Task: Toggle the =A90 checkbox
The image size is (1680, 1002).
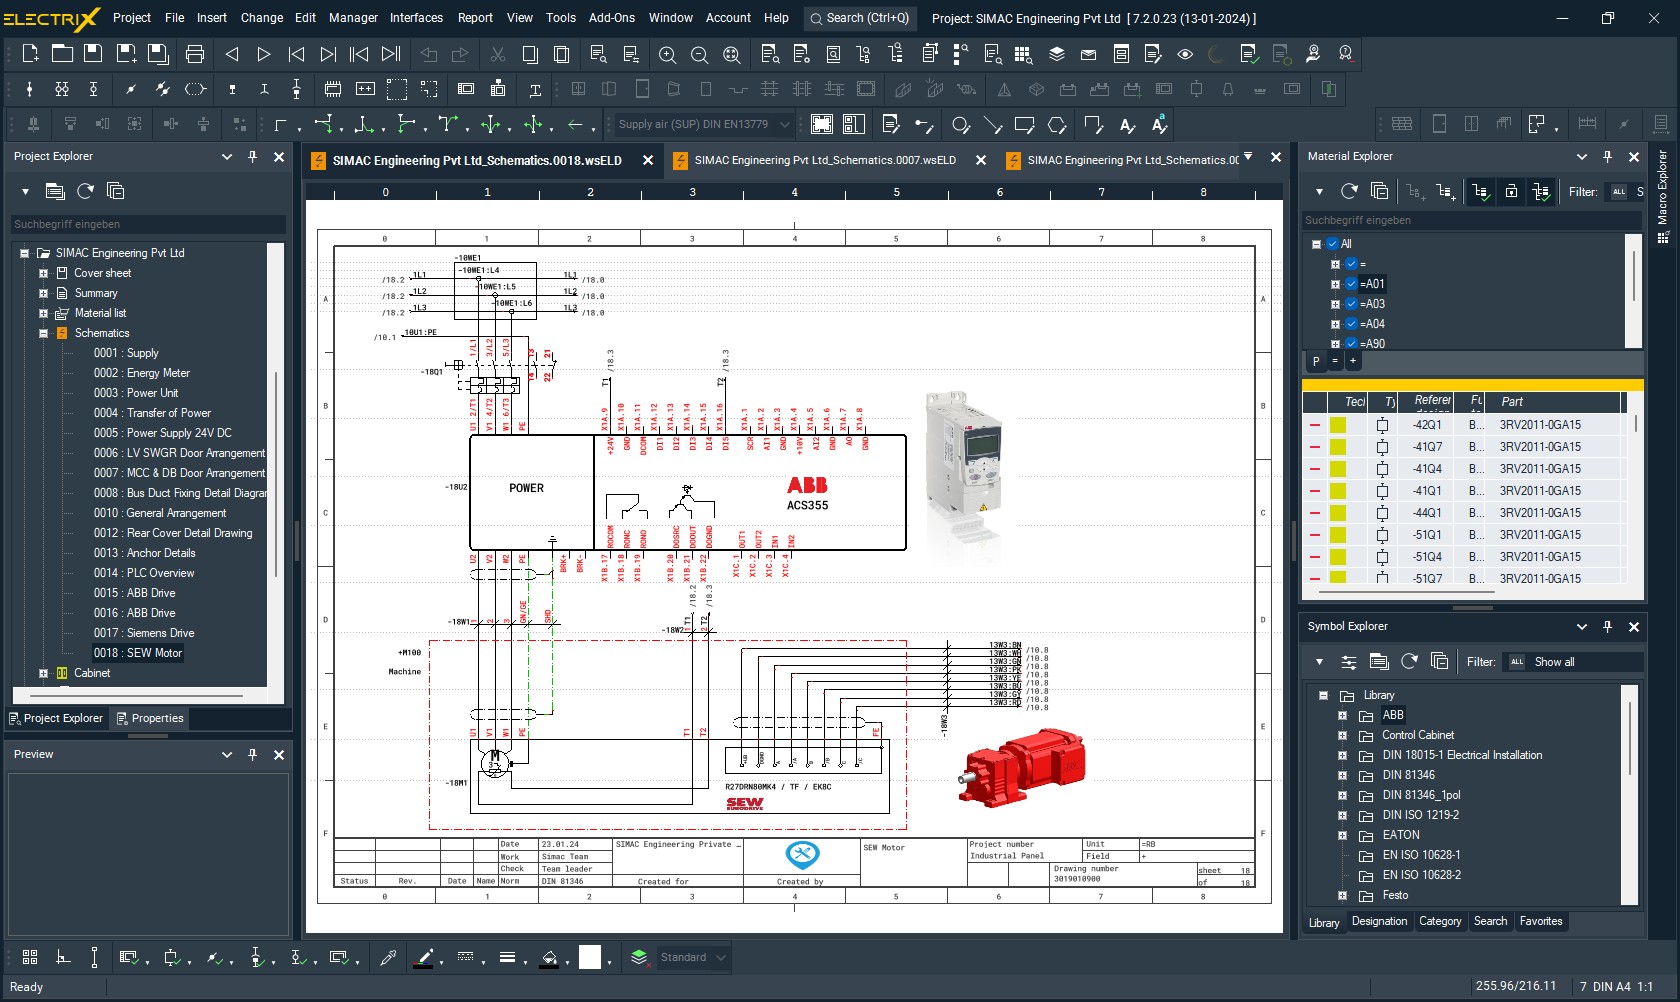Action: click(1351, 344)
